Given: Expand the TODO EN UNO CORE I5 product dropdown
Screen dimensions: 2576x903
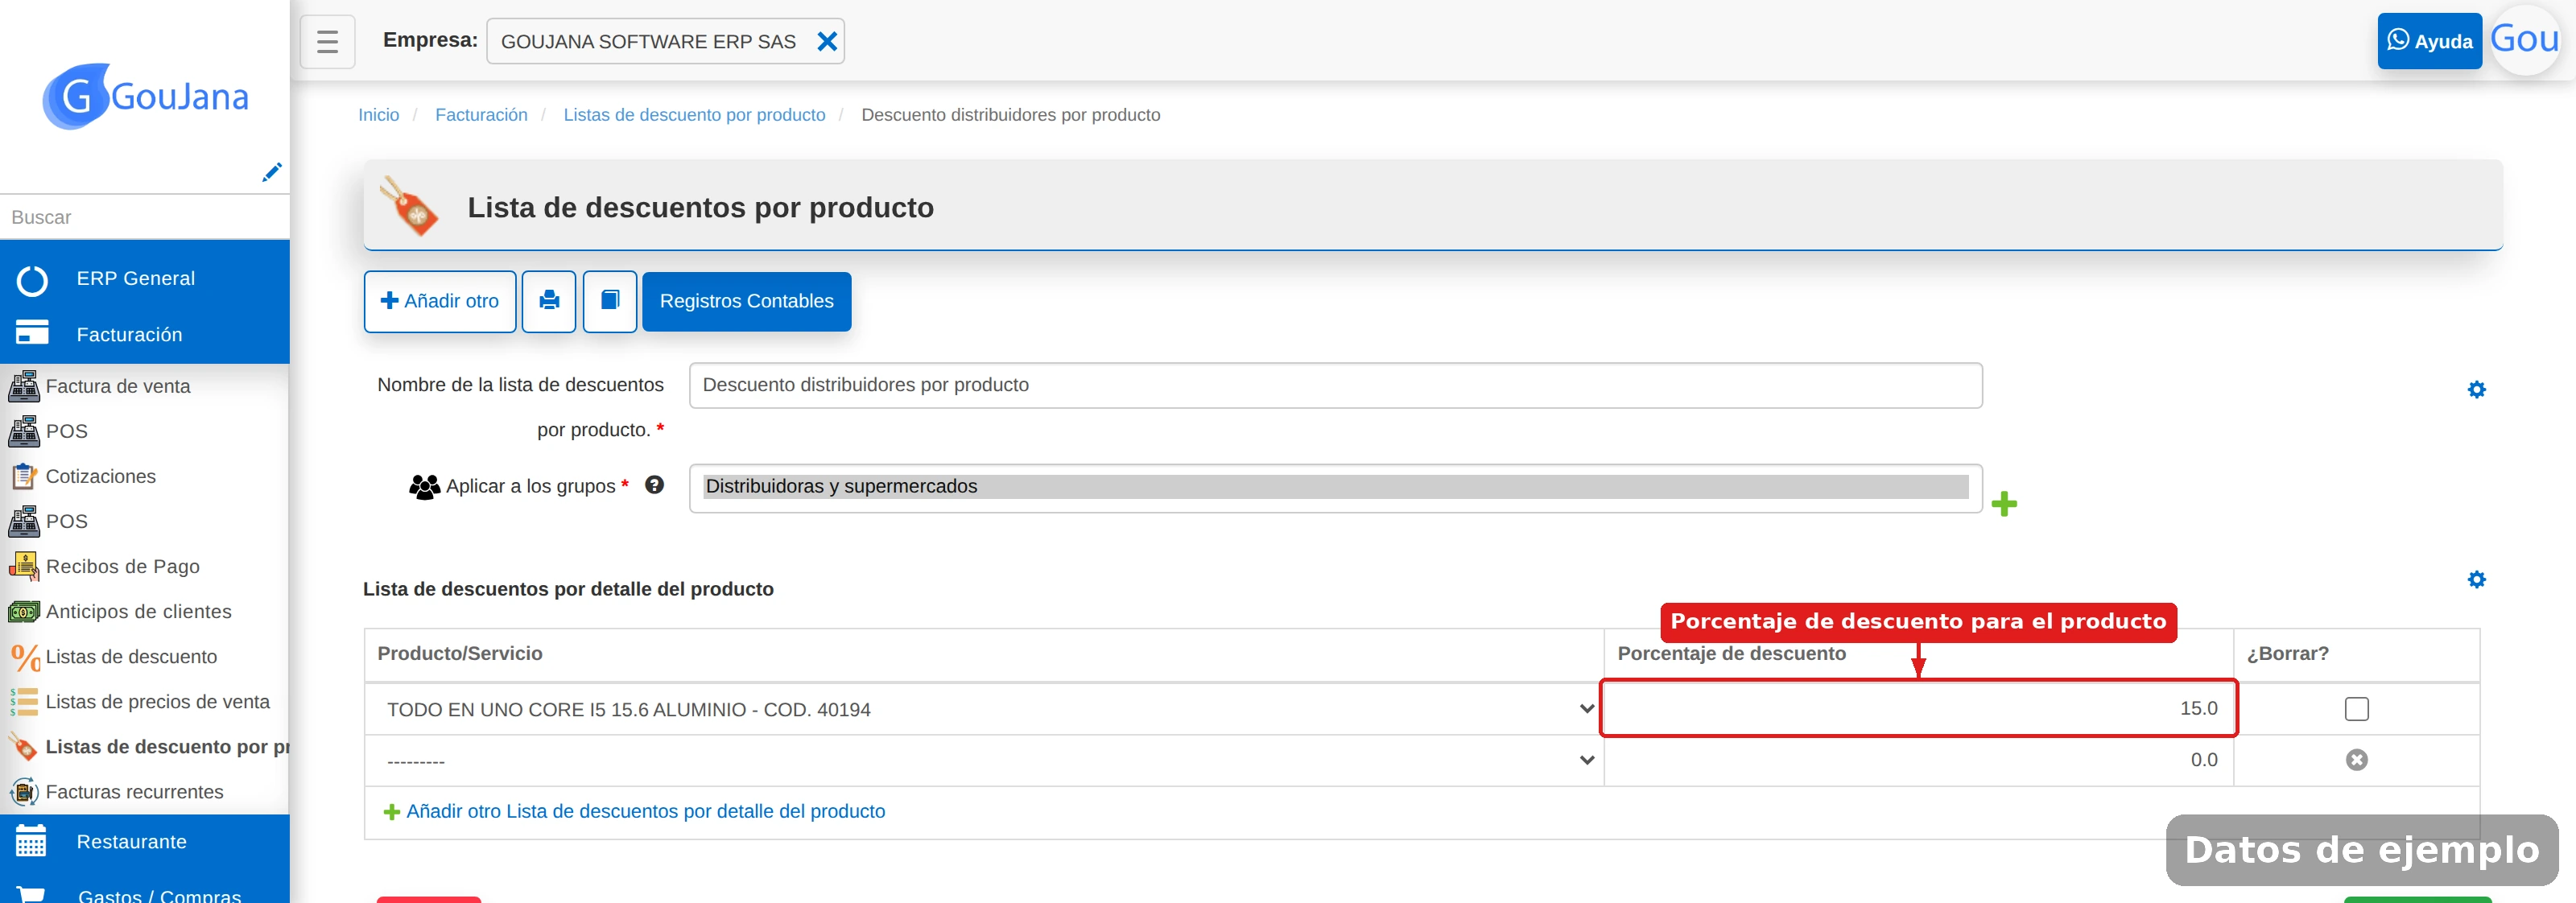Looking at the screenshot, I should pyautogui.click(x=990, y=709).
